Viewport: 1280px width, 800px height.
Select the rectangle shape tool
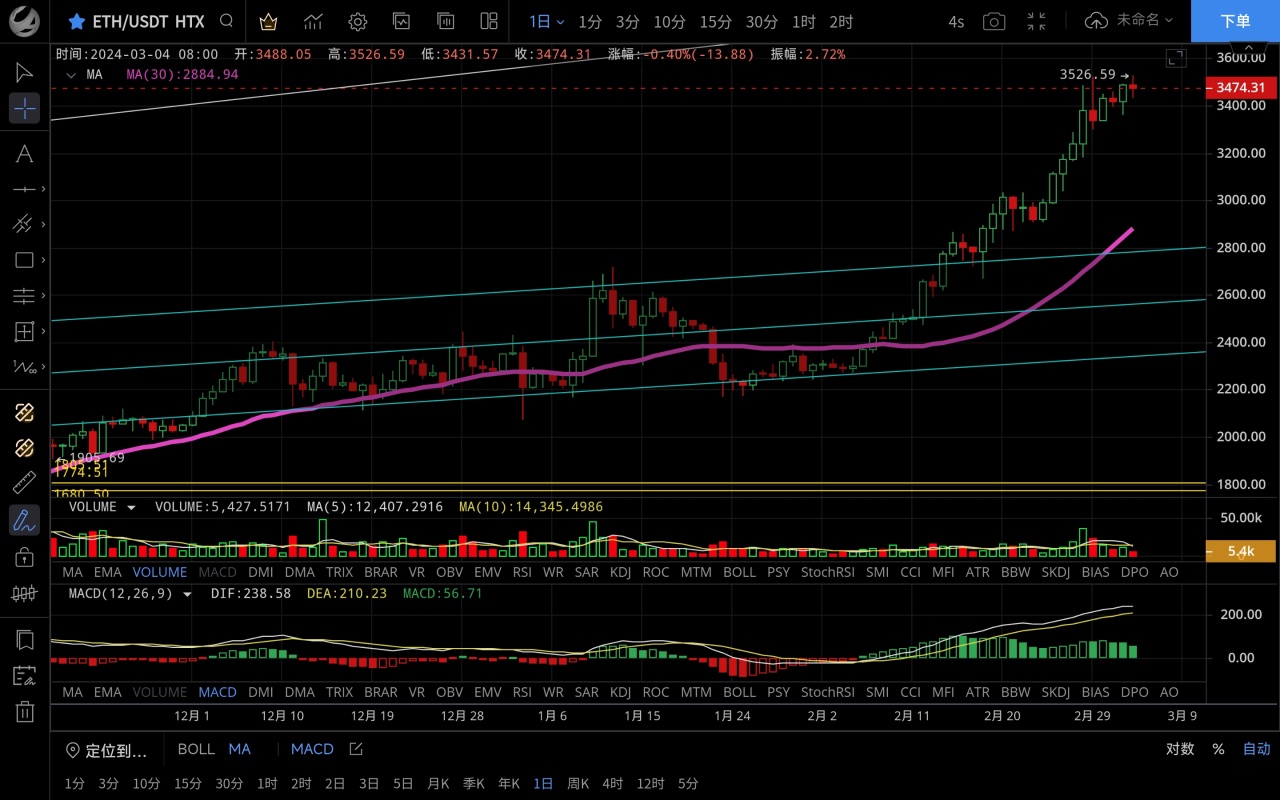pos(24,260)
